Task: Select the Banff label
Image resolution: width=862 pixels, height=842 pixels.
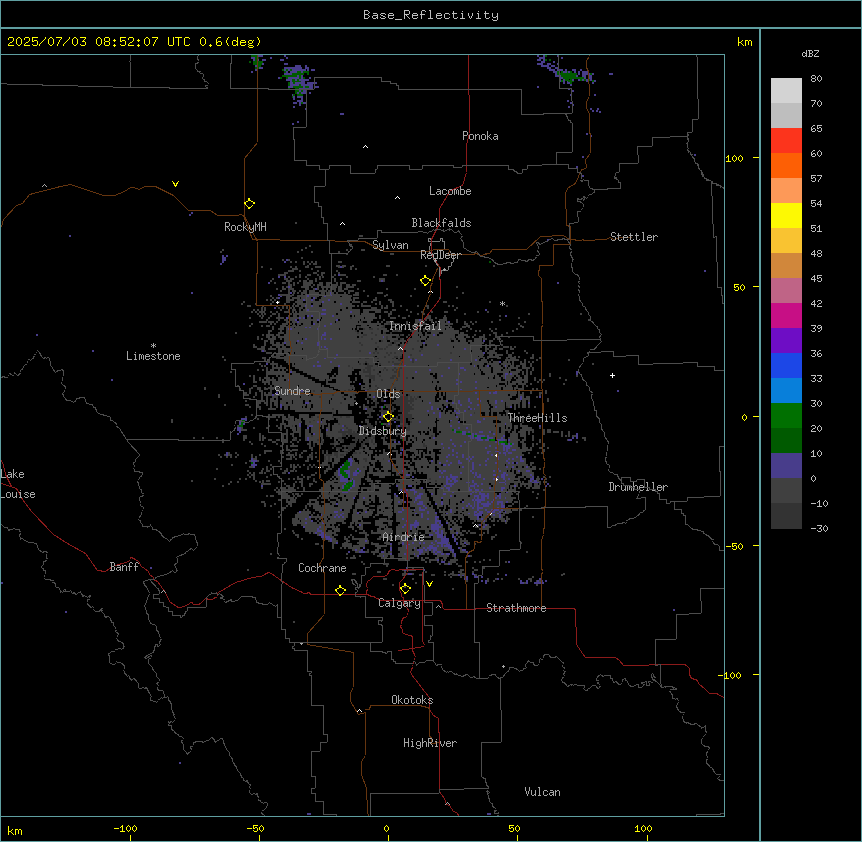Action: tap(124, 567)
